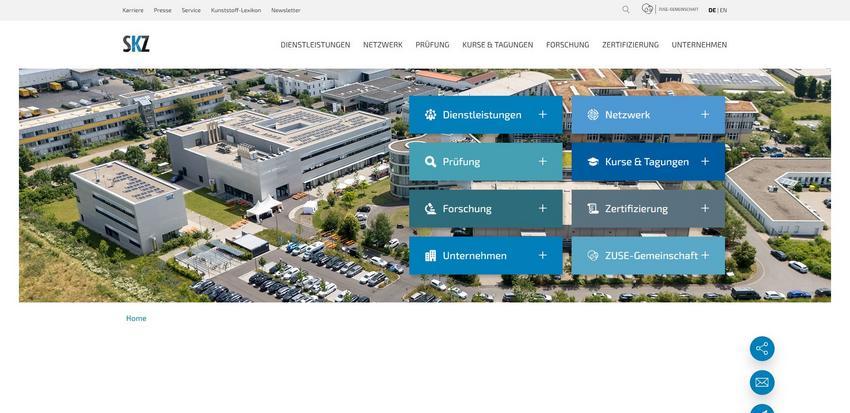Click the Home breadcrumb

(136, 318)
